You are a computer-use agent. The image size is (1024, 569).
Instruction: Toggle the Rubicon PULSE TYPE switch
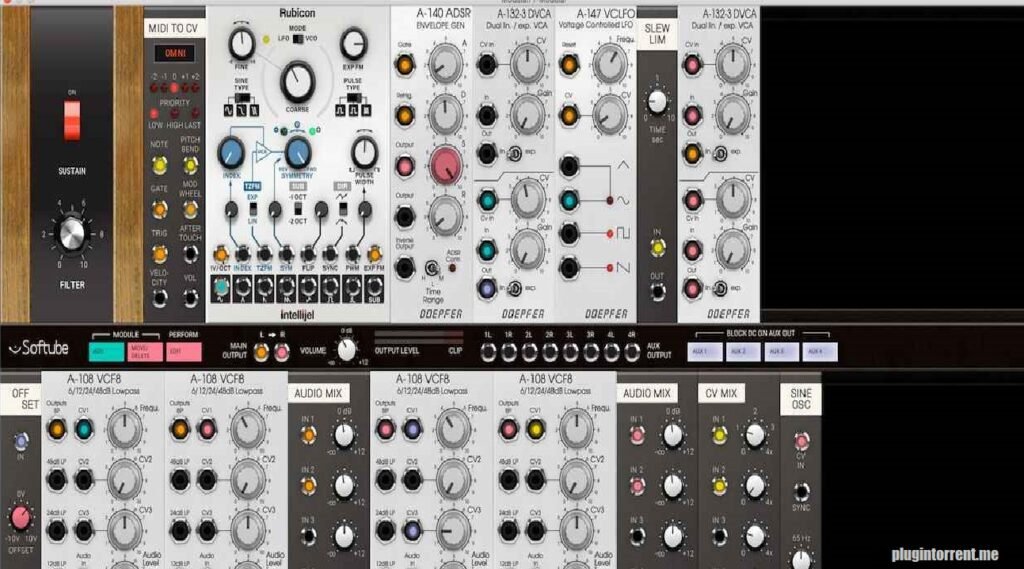click(353, 98)
